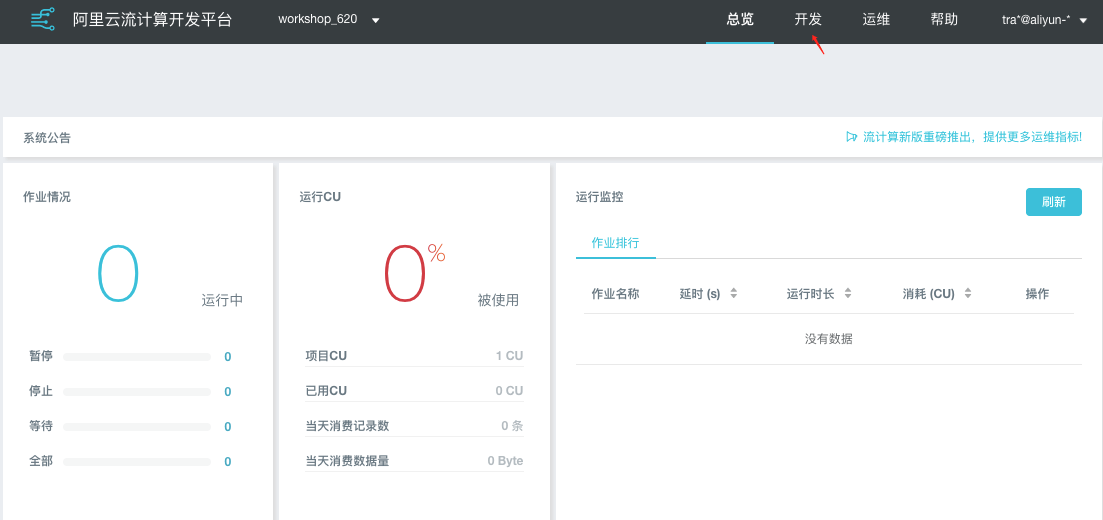Click the 系统公告 heading
Image resolution: width=1103 pixels, height=520 pixels.
coord(47,137)
